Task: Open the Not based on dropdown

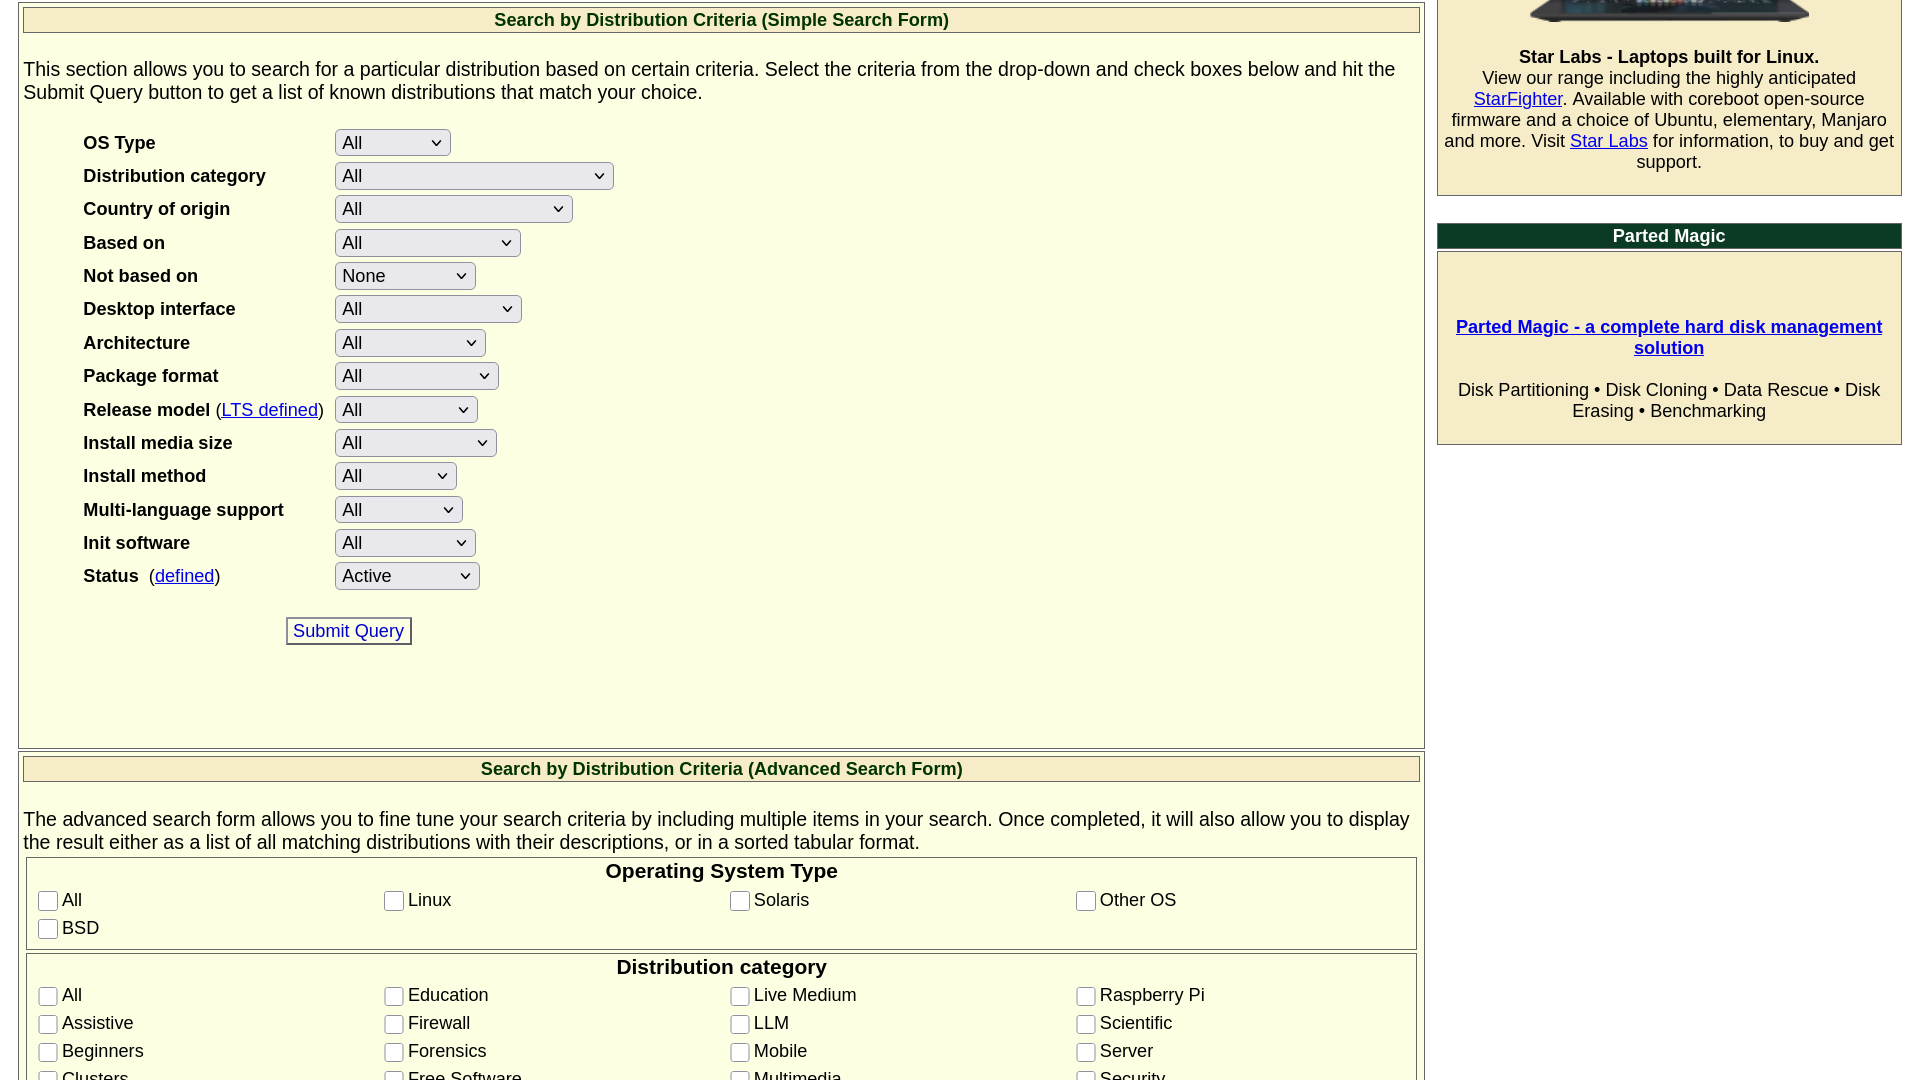Action: [405, 275]
